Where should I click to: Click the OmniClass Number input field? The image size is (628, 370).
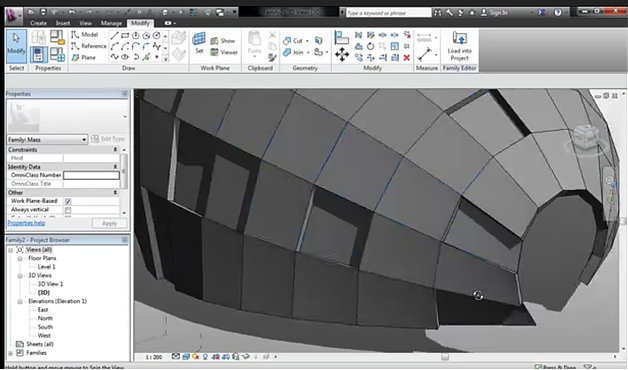(x=91, y=175)
